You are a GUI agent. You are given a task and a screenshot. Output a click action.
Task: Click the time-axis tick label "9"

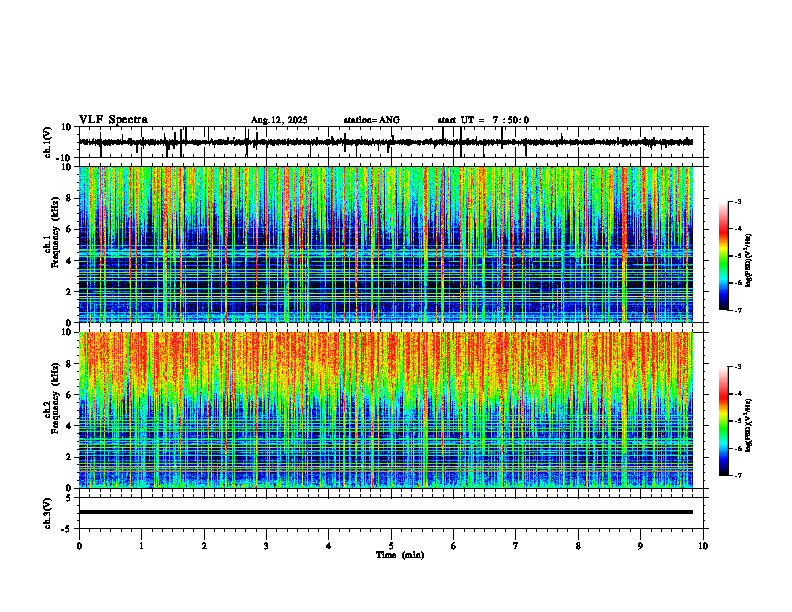[x=640, y=546]
